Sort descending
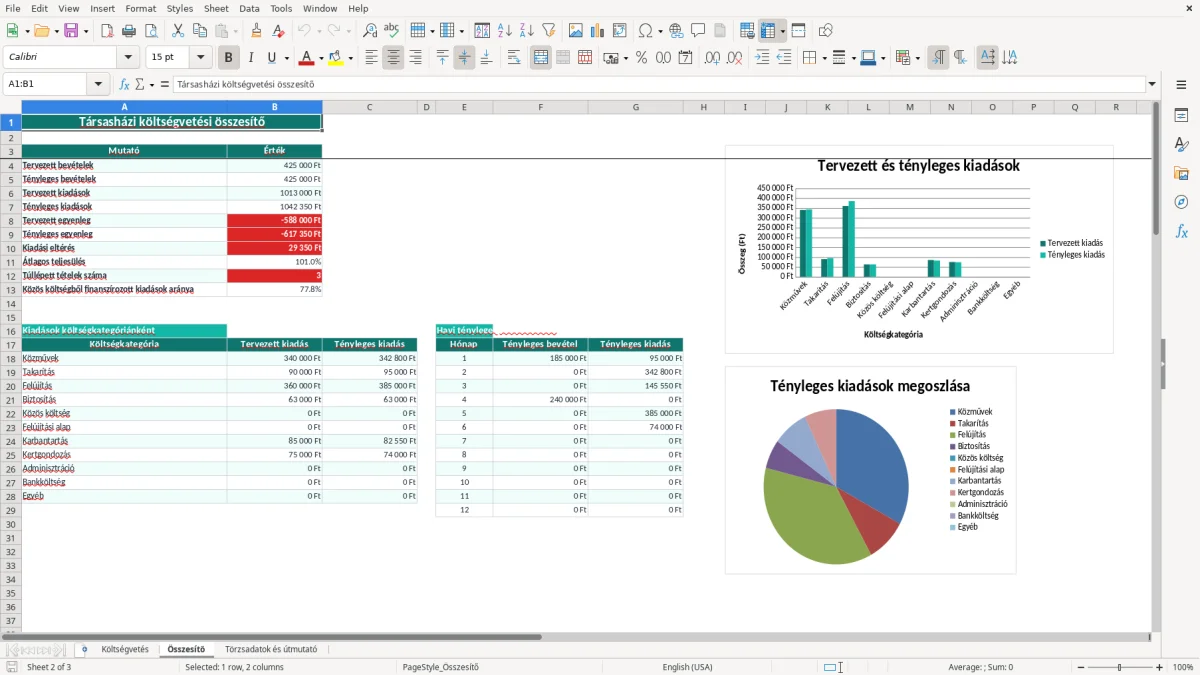 point(526,31)
